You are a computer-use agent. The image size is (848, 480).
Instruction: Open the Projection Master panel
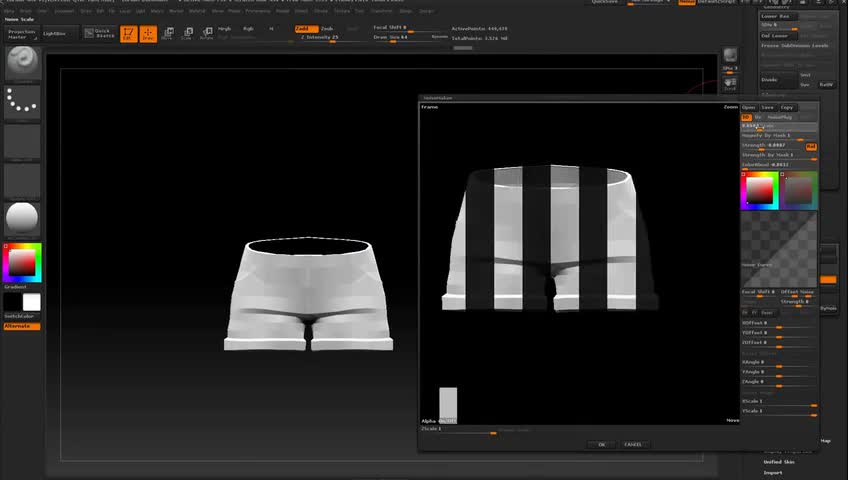(21, 34)
